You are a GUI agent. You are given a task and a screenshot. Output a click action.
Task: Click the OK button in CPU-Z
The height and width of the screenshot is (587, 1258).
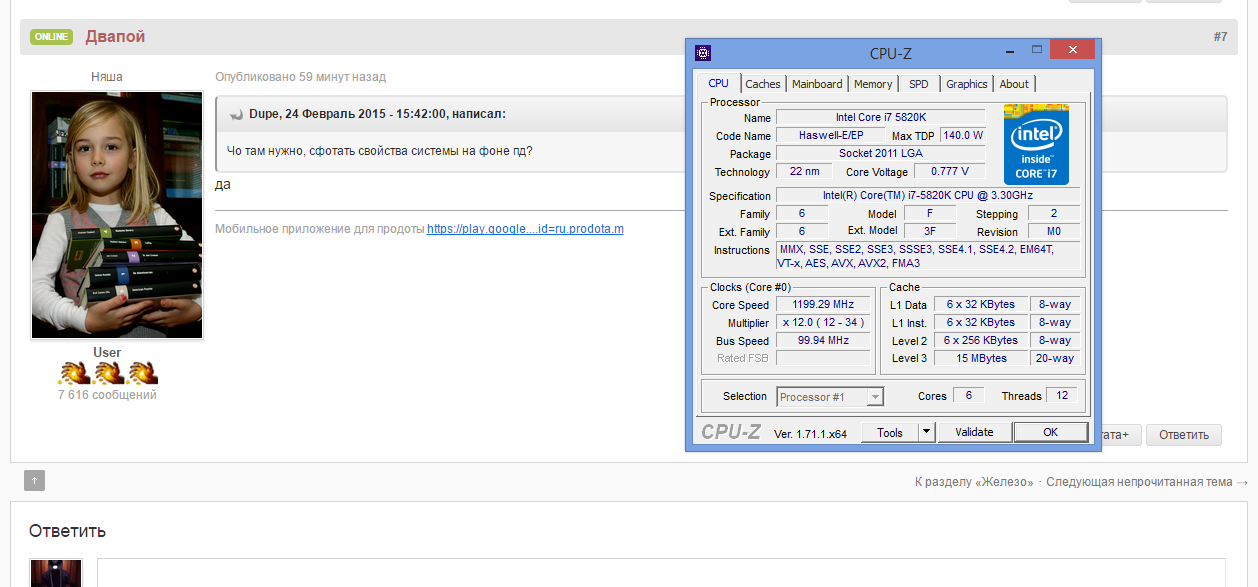point(1050,432)
